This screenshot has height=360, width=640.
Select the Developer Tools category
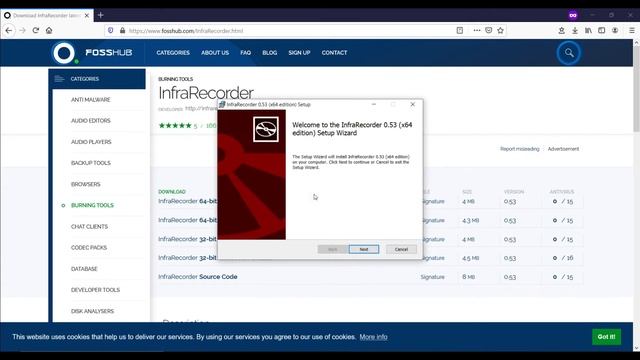(x=95, y=290)
